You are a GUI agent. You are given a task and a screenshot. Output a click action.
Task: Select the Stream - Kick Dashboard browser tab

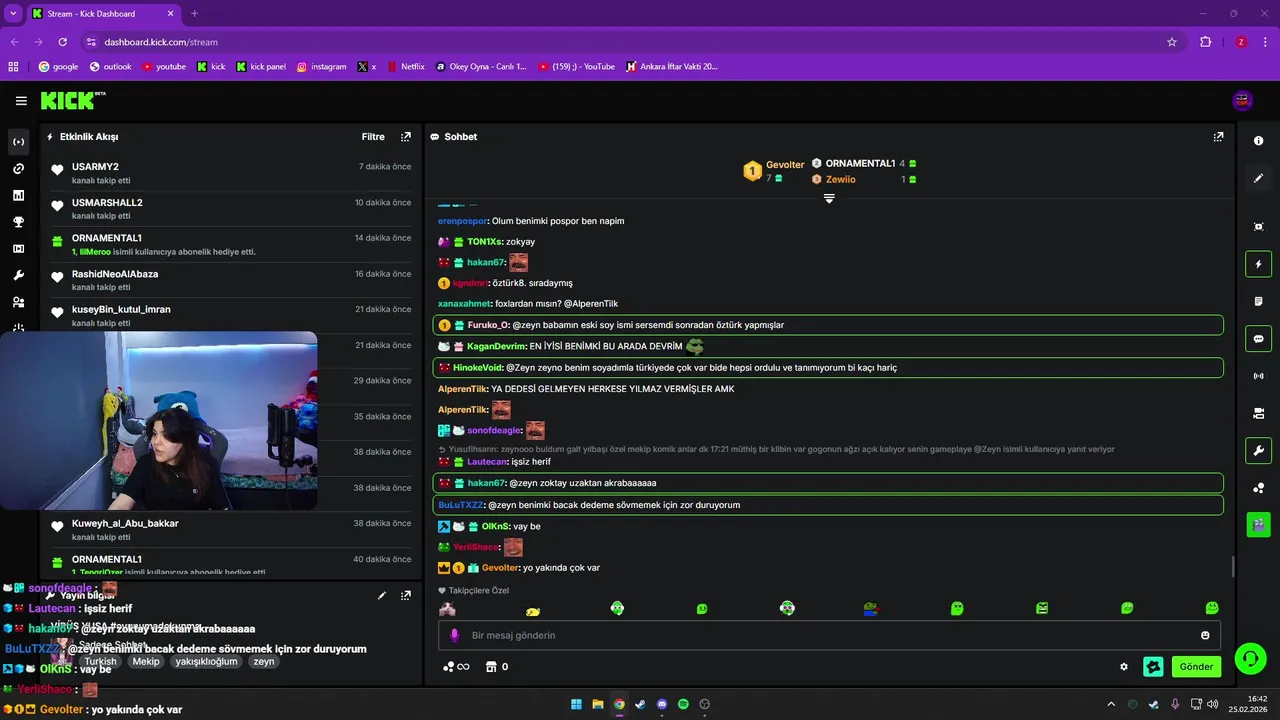(x=102, y=14)
